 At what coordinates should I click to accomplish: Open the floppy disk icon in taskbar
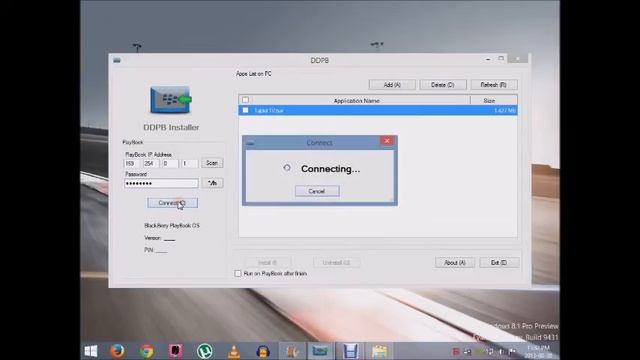(x=350, y=351)
